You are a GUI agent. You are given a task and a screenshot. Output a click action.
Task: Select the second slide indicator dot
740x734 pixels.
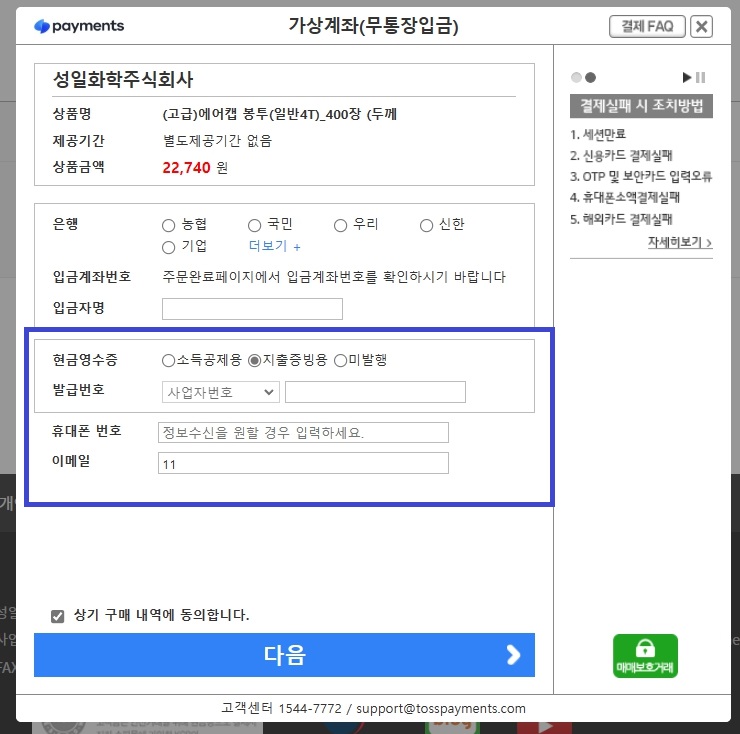point(590,77)
